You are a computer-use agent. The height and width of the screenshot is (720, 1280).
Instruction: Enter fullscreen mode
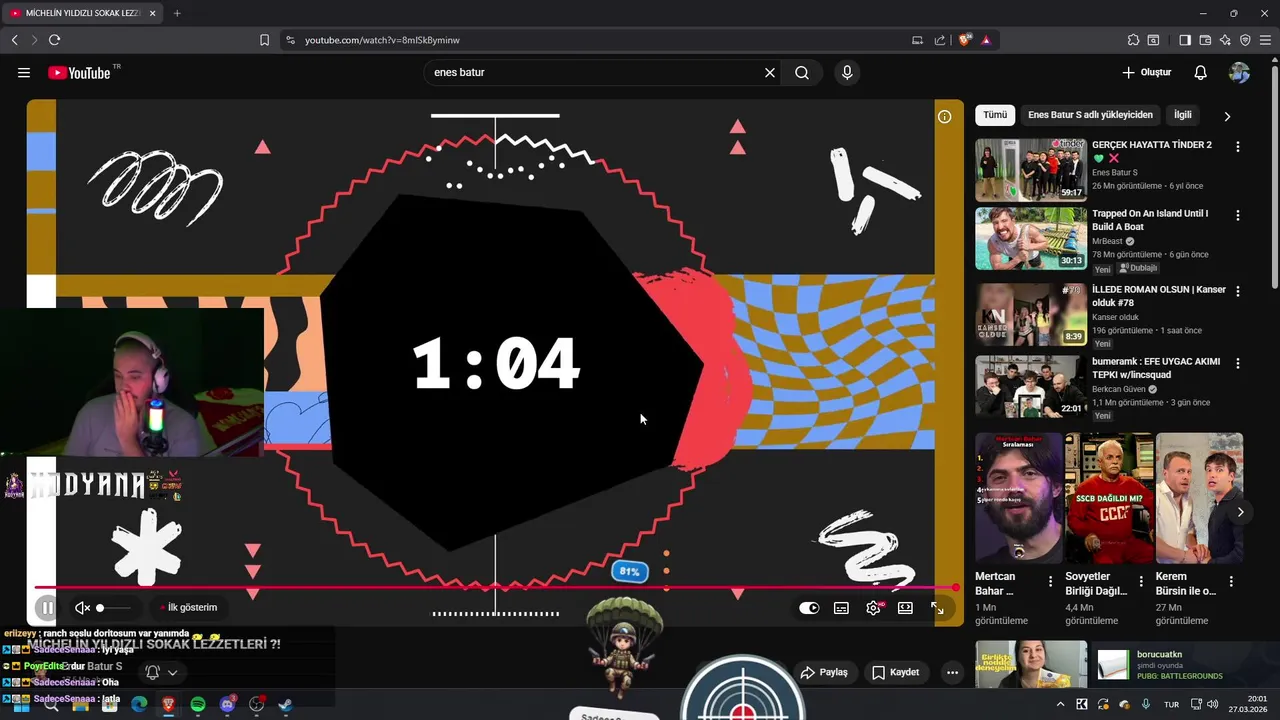click(x=937, y=607)
